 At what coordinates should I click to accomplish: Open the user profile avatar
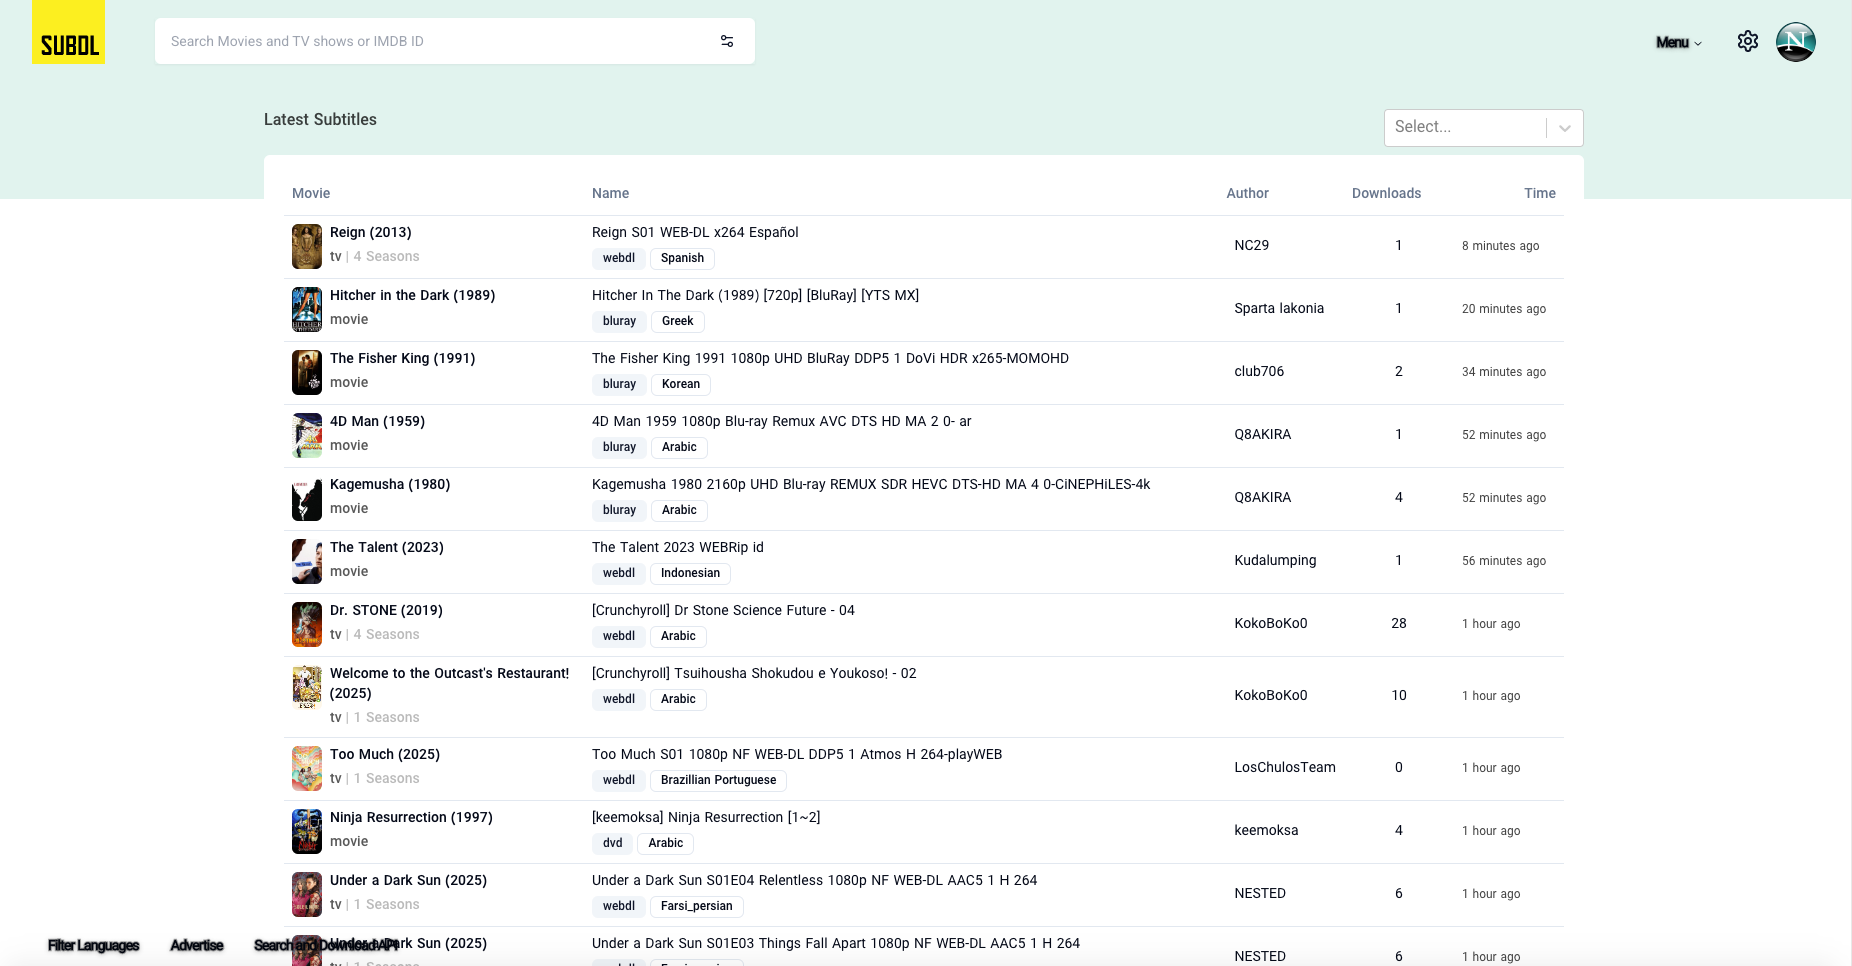[x=1795, y=42]
